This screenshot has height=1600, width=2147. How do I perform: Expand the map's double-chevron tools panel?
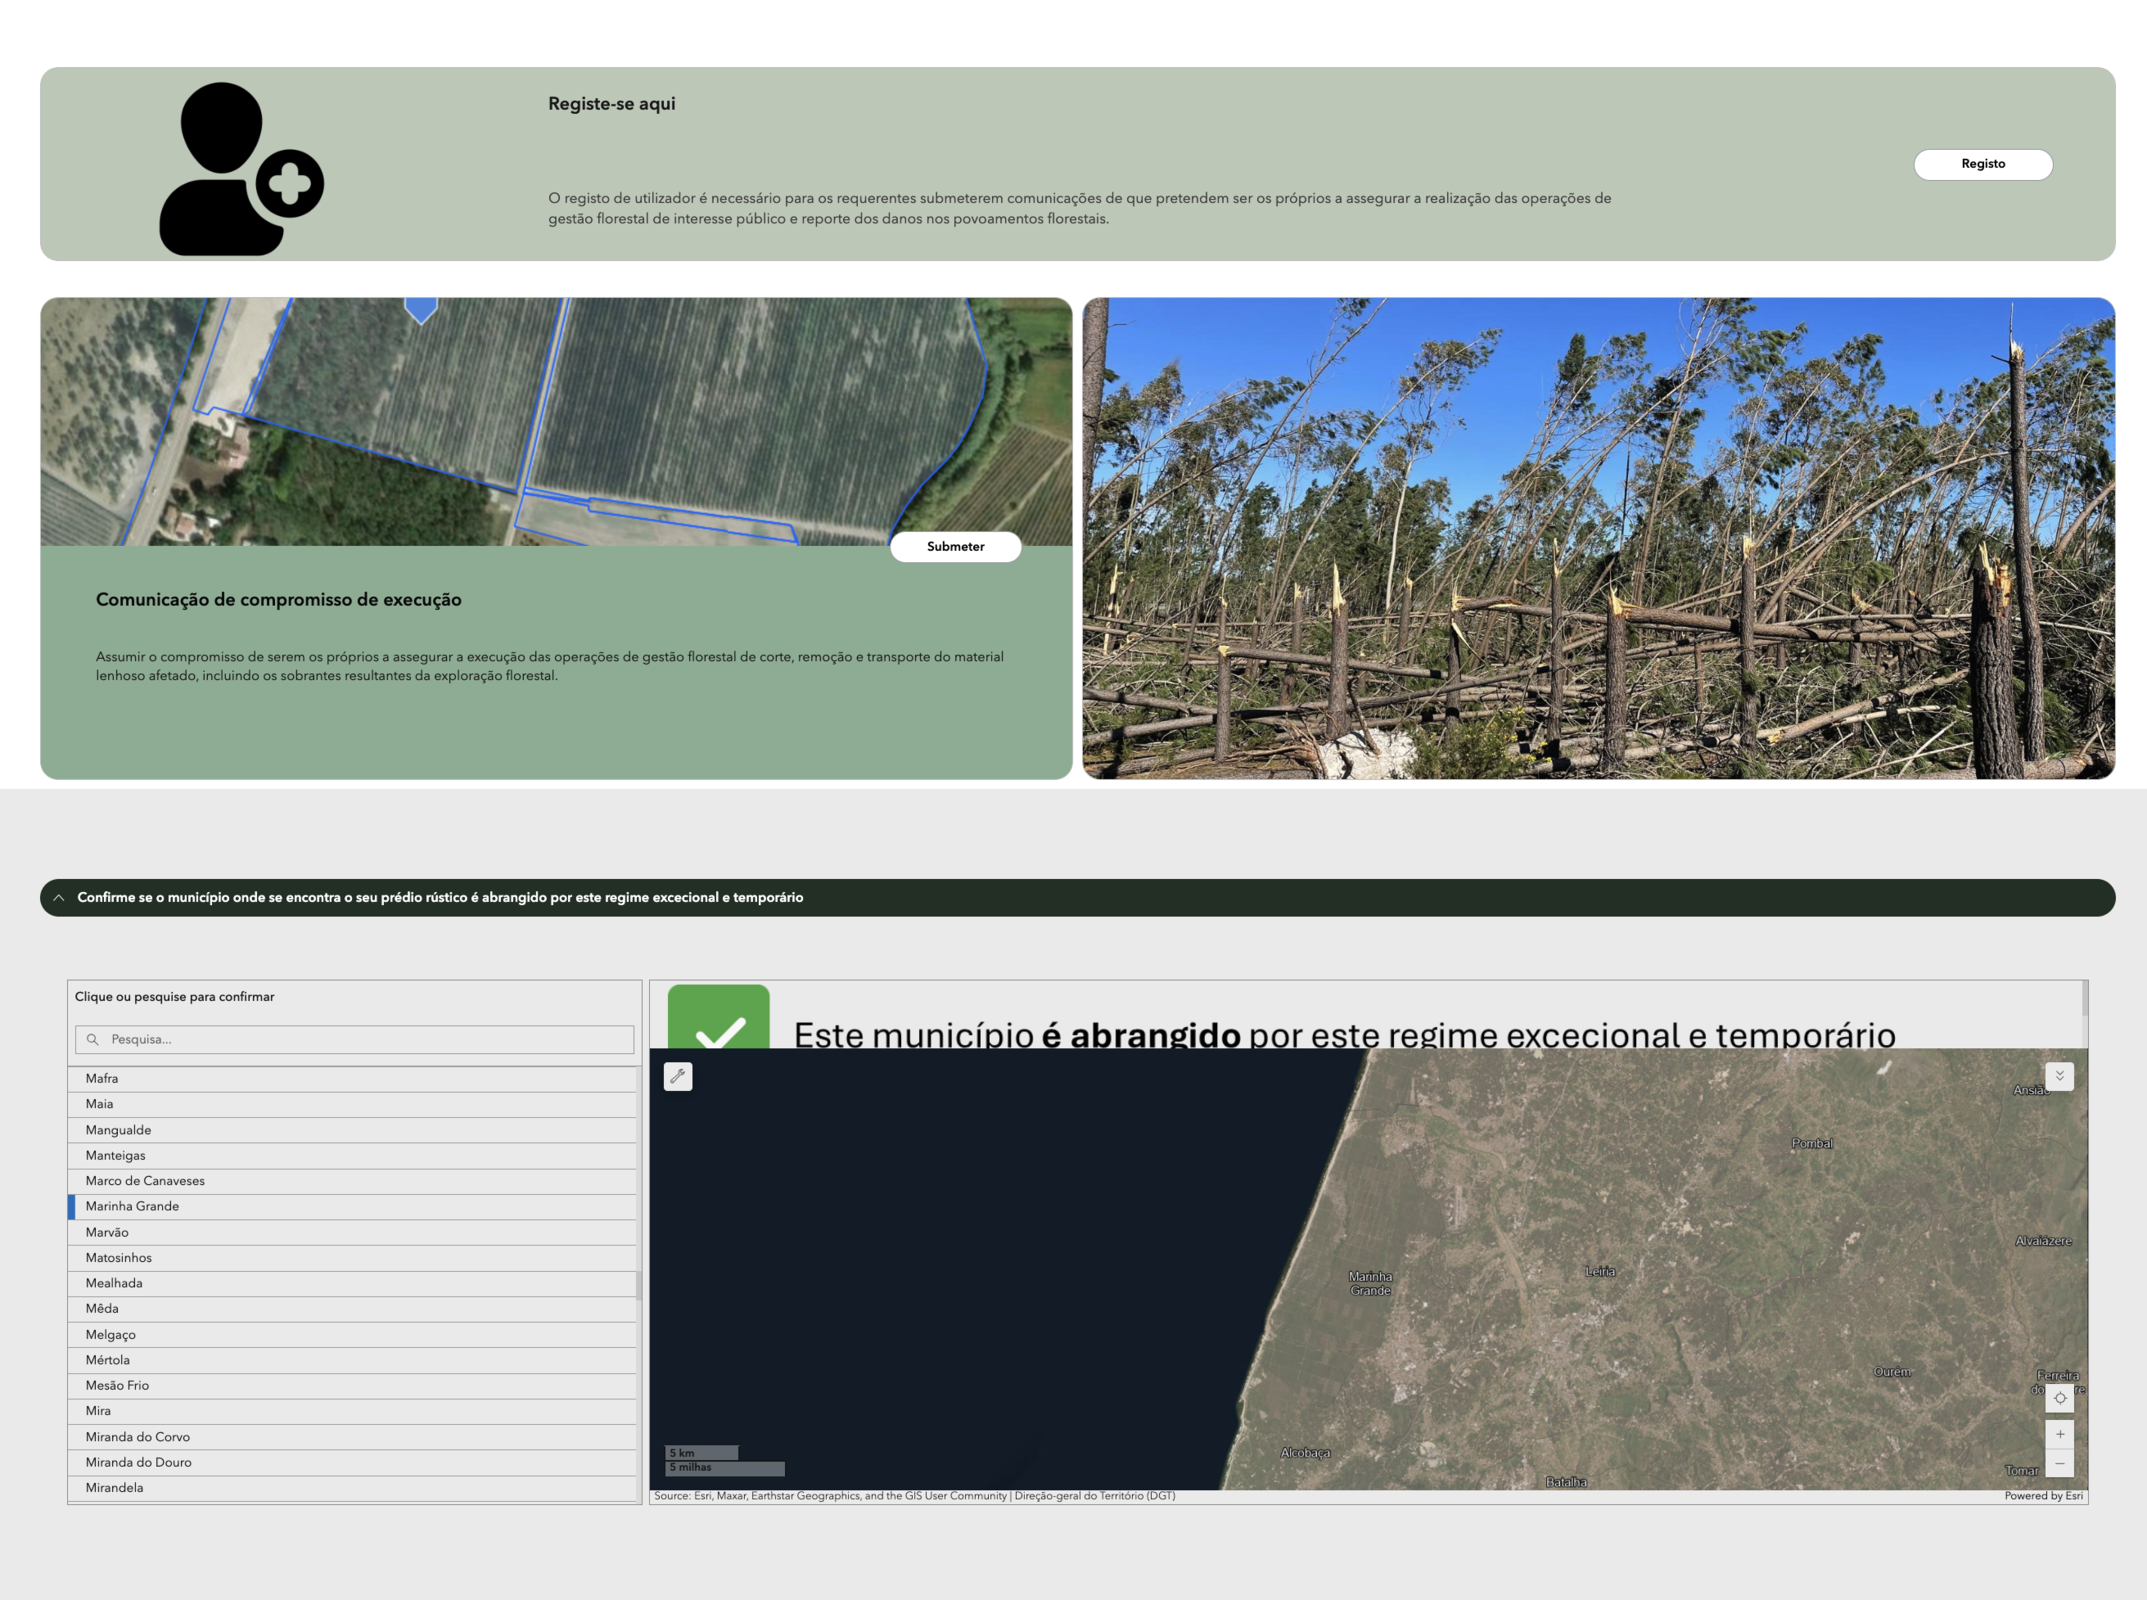point(2059,1076)
